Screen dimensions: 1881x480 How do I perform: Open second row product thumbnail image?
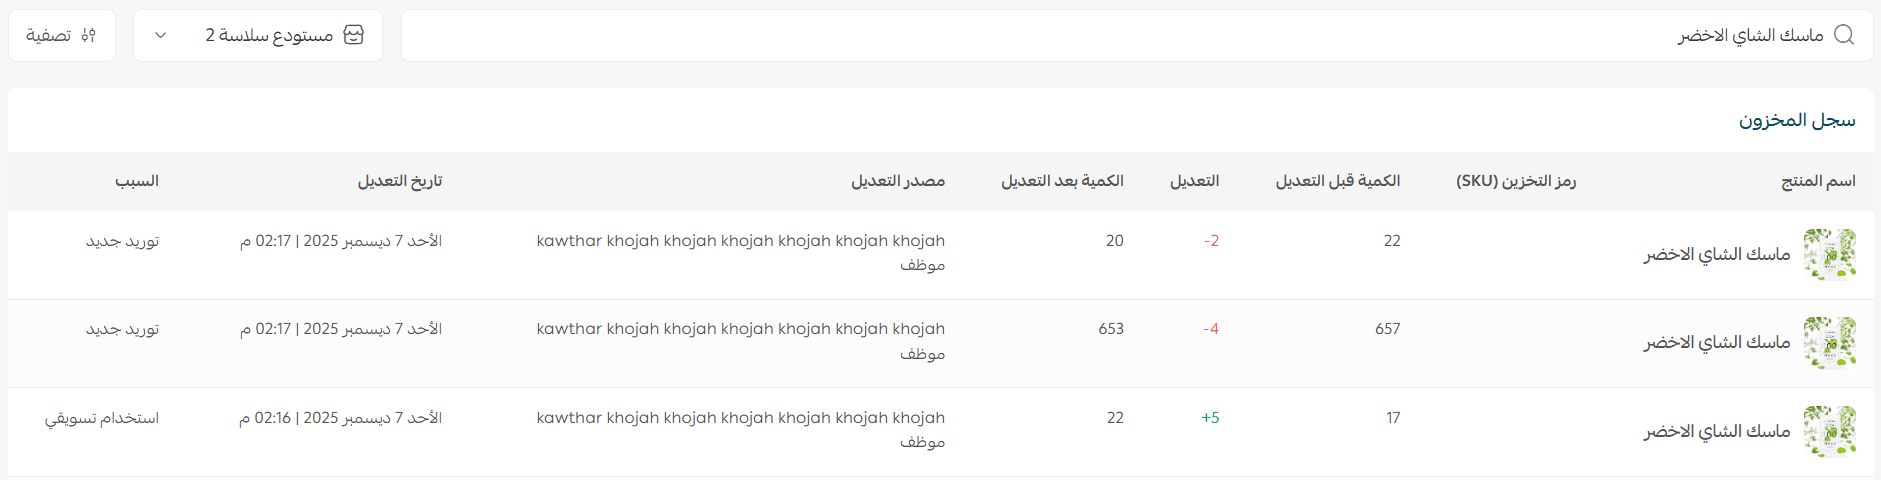pos(1829,342)
